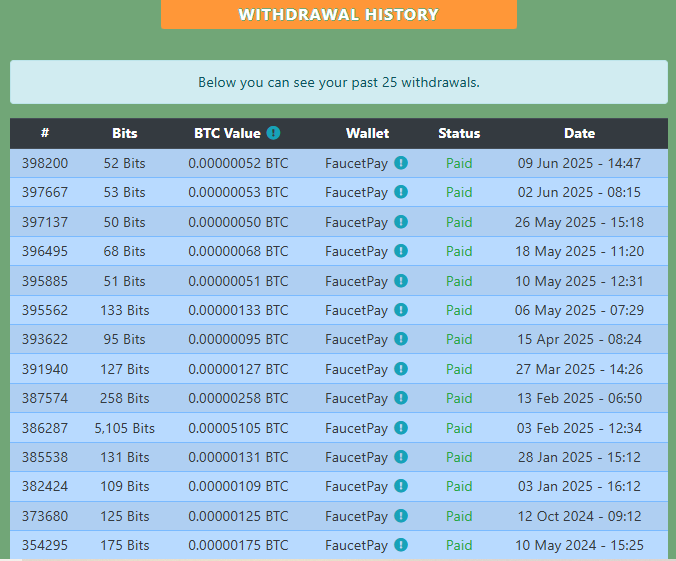The image size is (676, 561).
Task: Click FaucetPay info icon in row 385538
Action: pyautogui.click(x=401, y=457)
